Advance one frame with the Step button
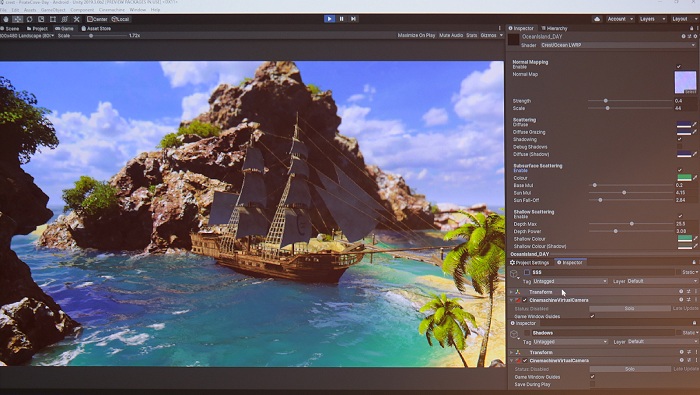The image size is (700, 395). click(353, 19)
